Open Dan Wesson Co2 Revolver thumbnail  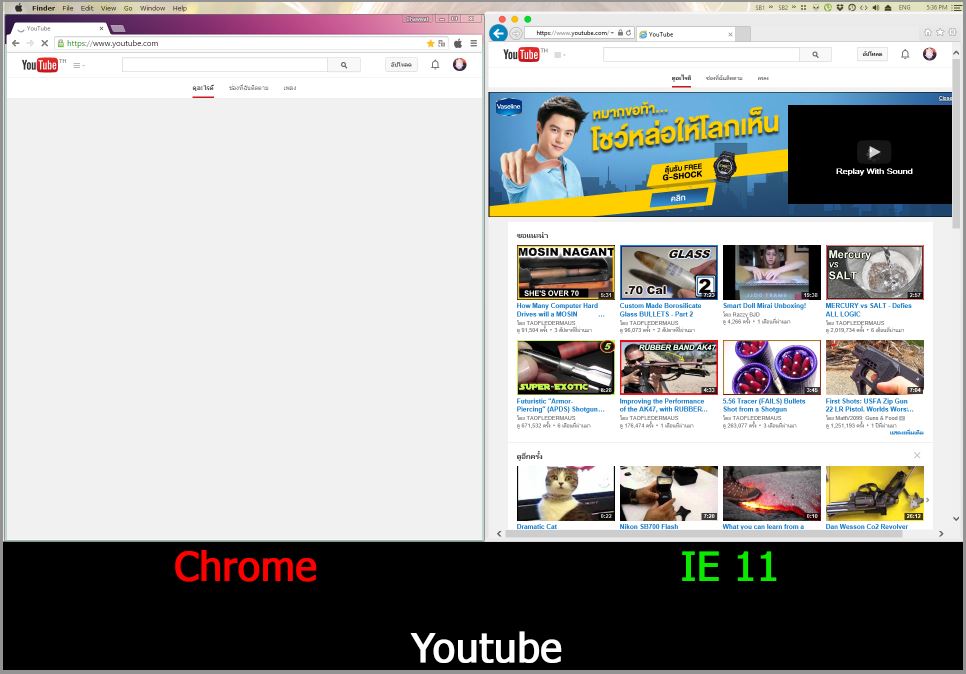874,493
